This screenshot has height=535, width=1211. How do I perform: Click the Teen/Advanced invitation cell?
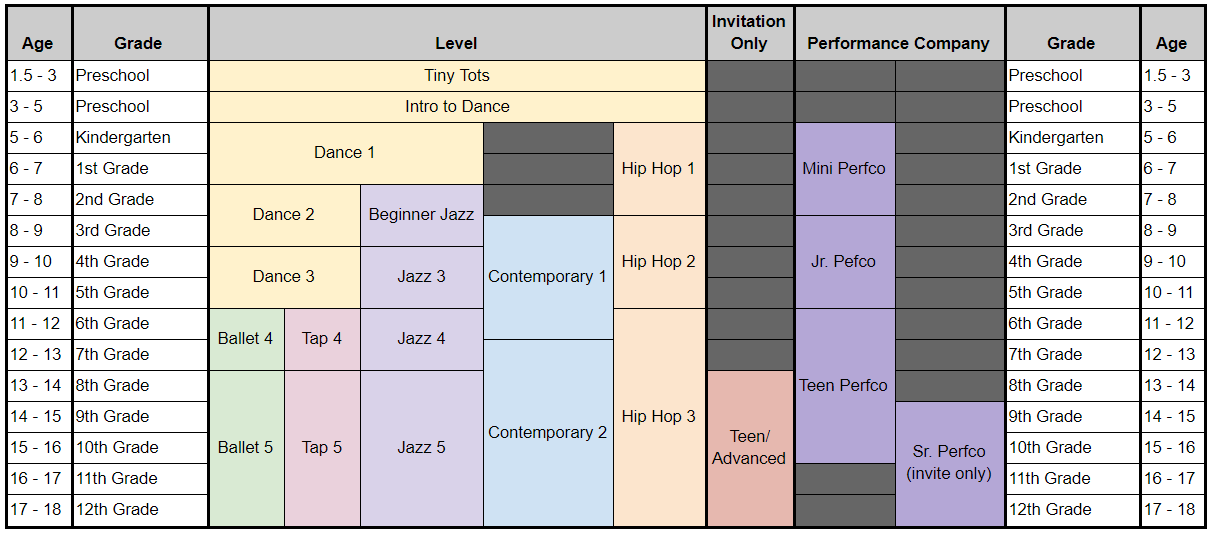[750, 448]
